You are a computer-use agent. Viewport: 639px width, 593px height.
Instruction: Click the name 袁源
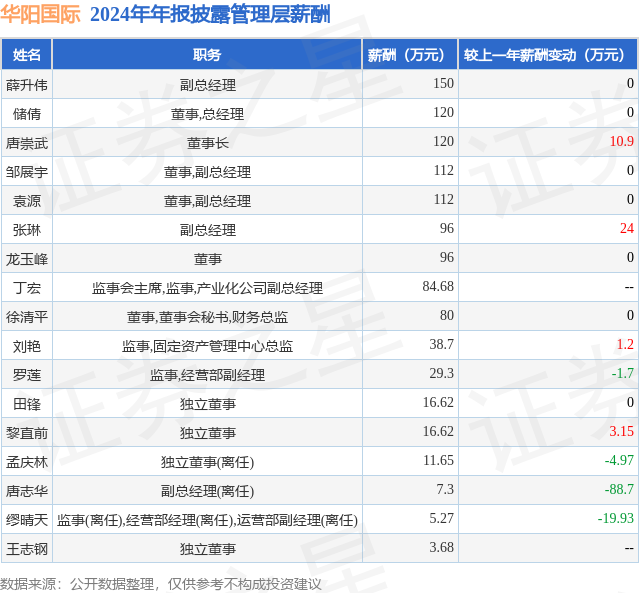(27, 201)
